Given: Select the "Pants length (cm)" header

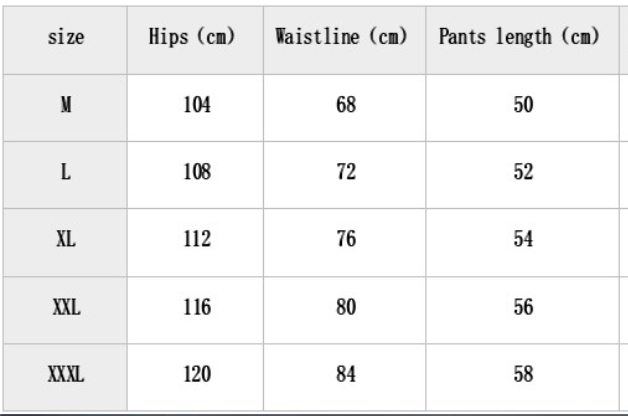Looking at the screenshot, I should pos(519,38).
